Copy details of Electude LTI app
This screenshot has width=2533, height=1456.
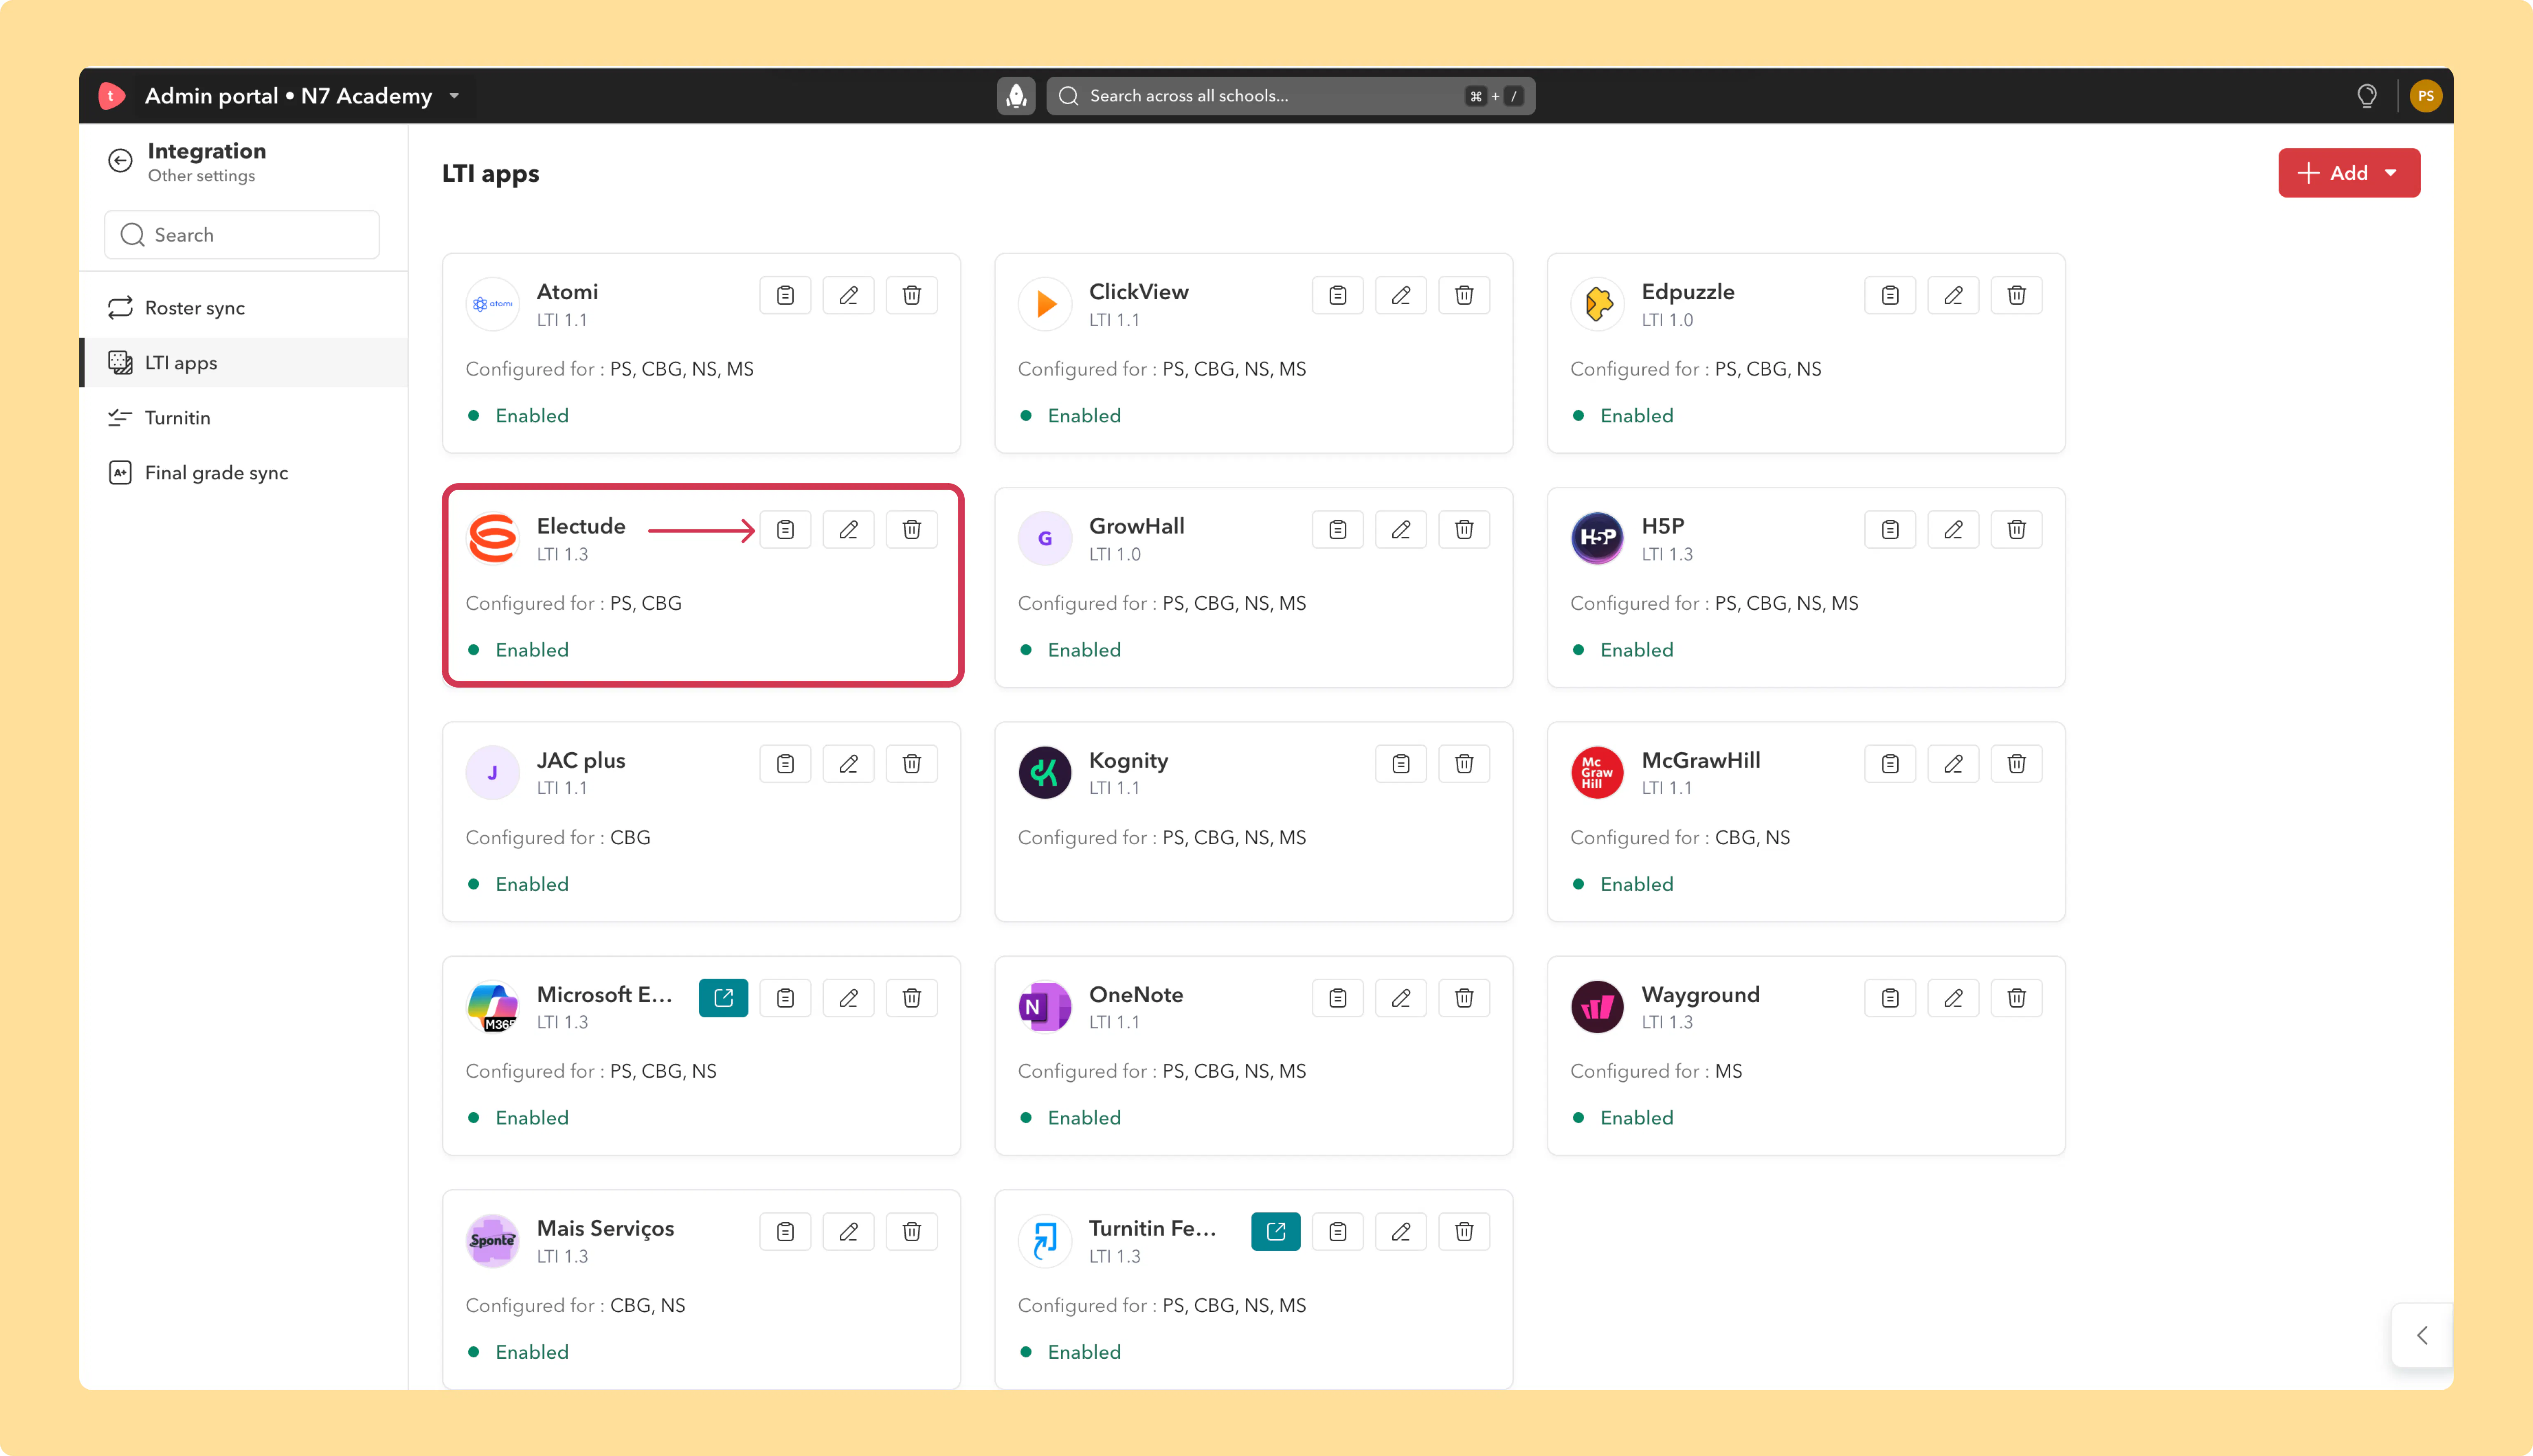pyautogui.click(x=785, y=529)
